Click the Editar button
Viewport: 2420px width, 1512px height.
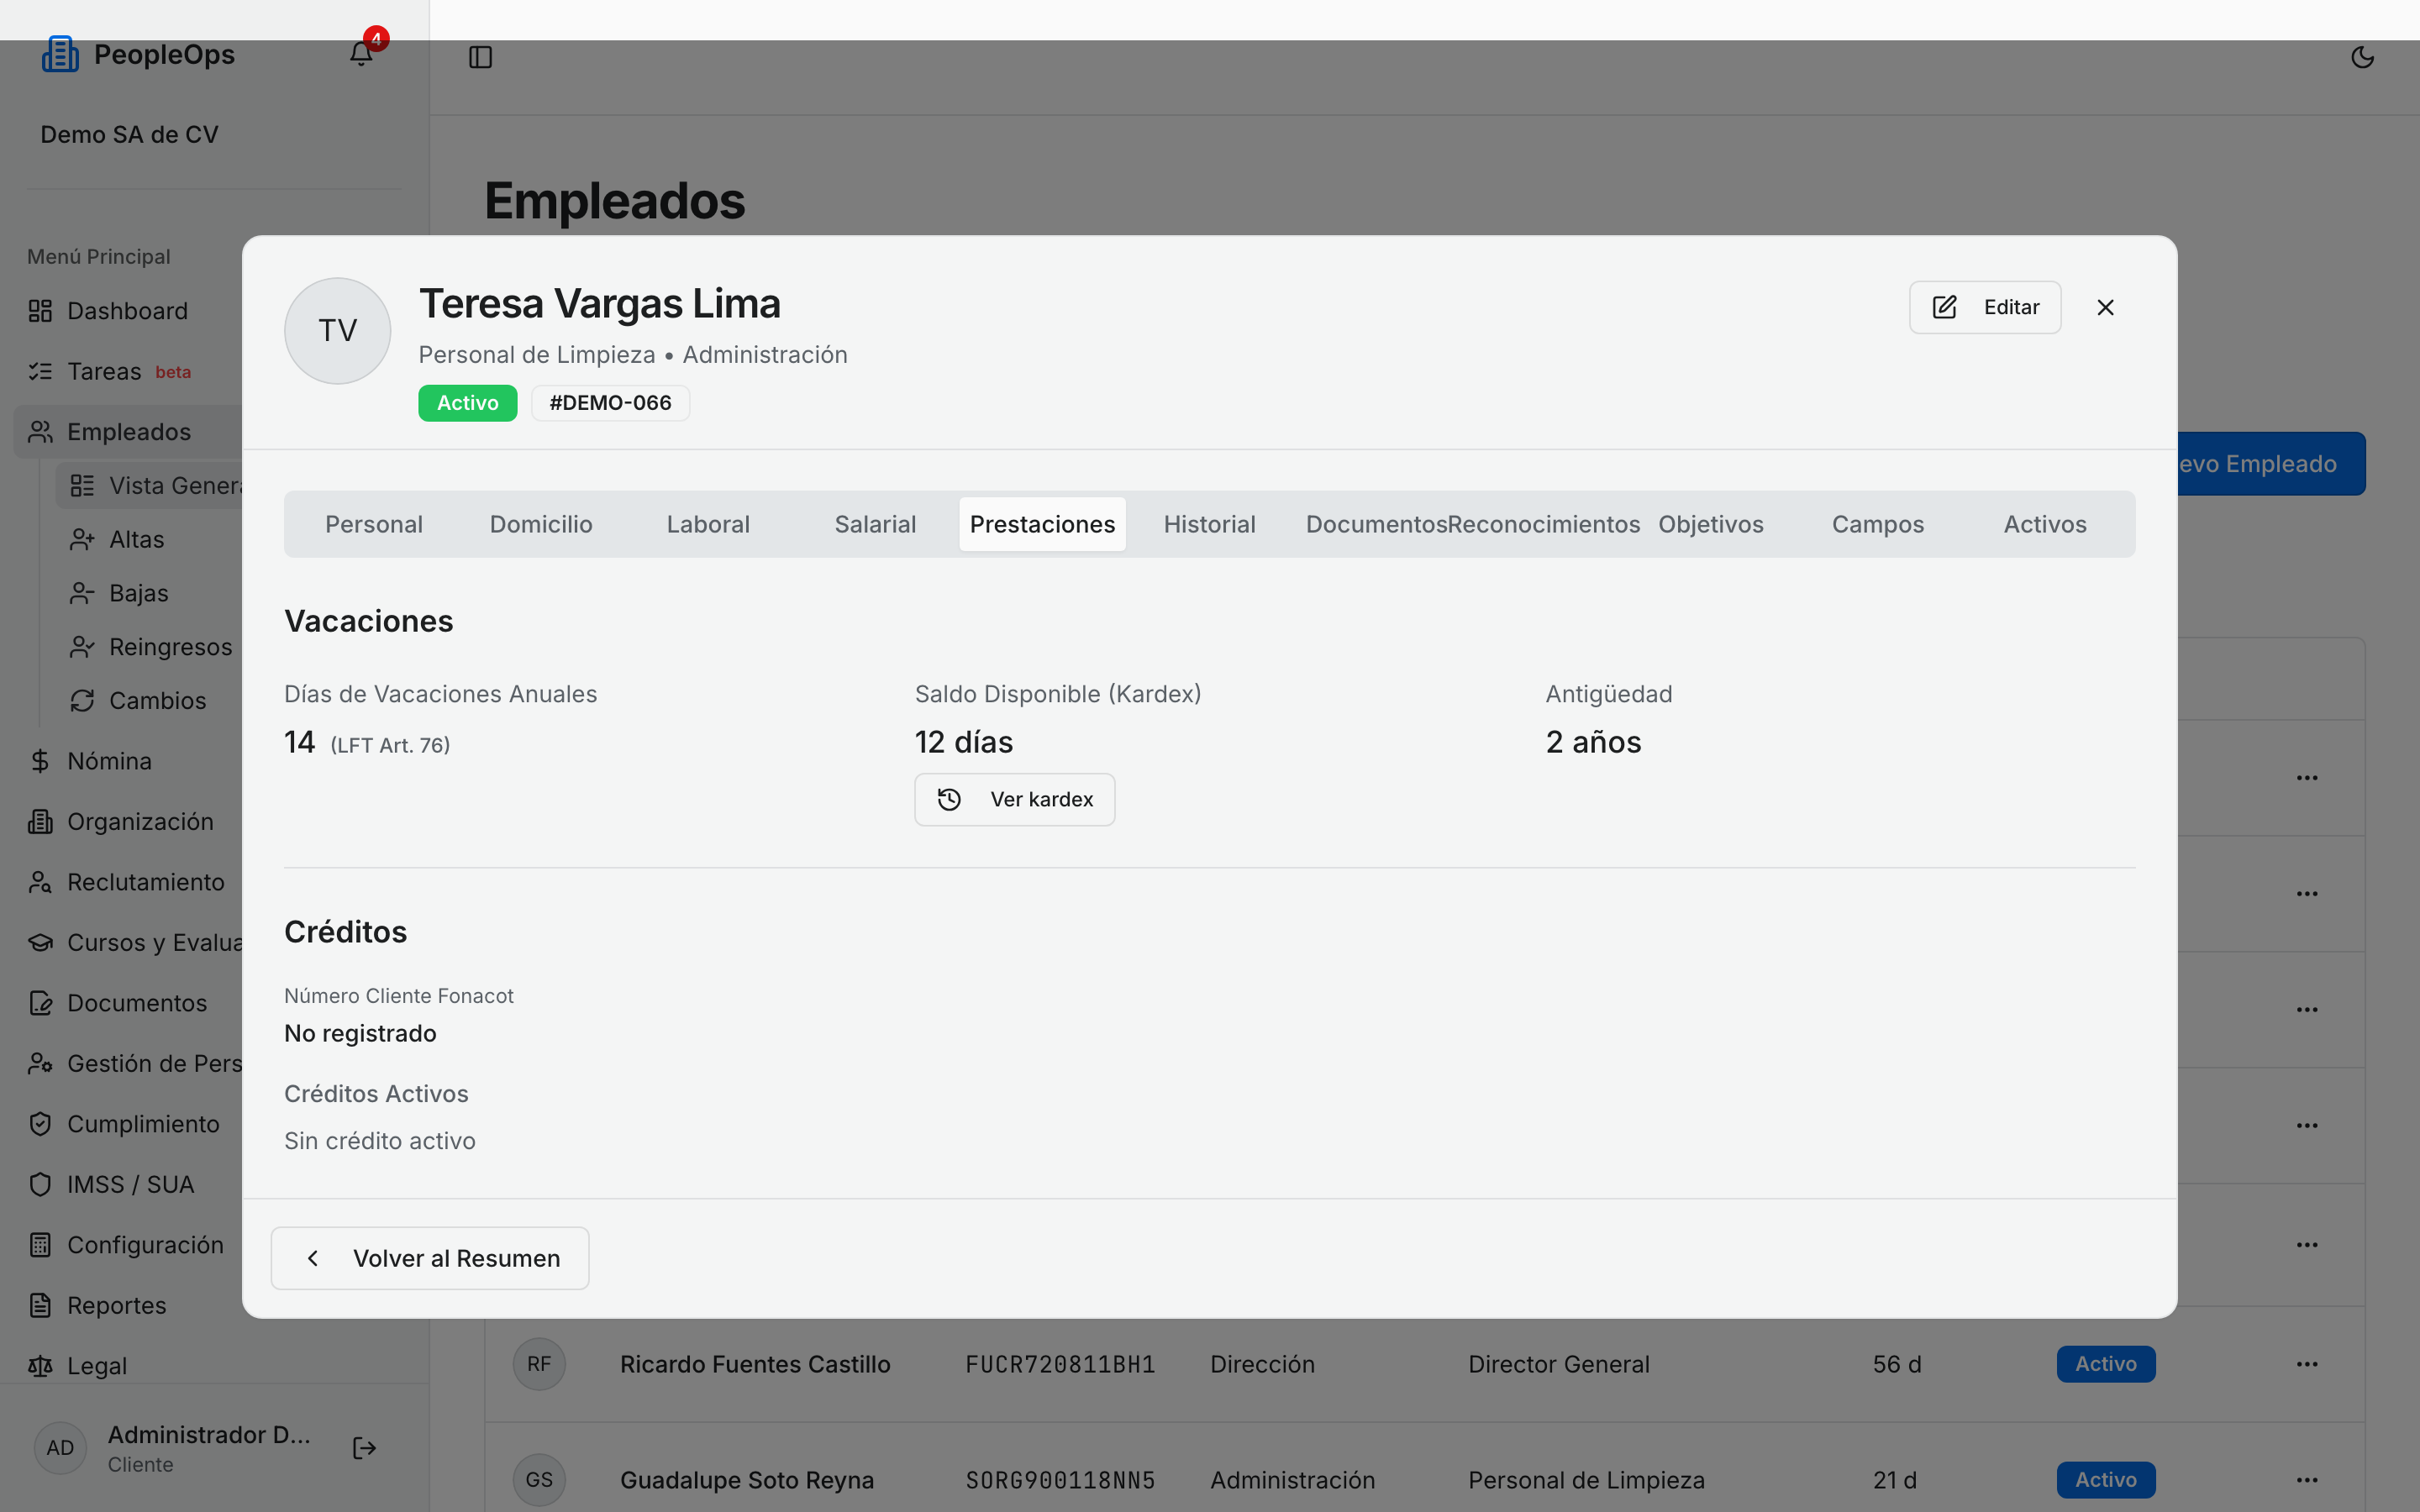point(1984,307)
